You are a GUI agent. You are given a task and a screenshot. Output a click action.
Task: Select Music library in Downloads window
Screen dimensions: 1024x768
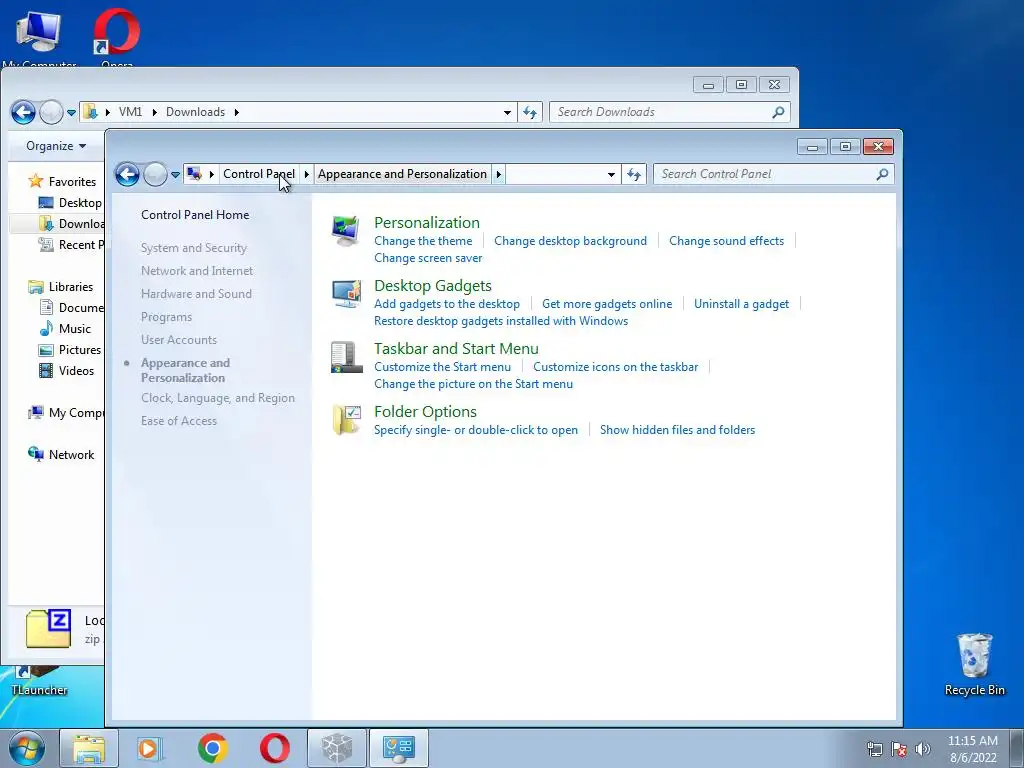[65, 328]
